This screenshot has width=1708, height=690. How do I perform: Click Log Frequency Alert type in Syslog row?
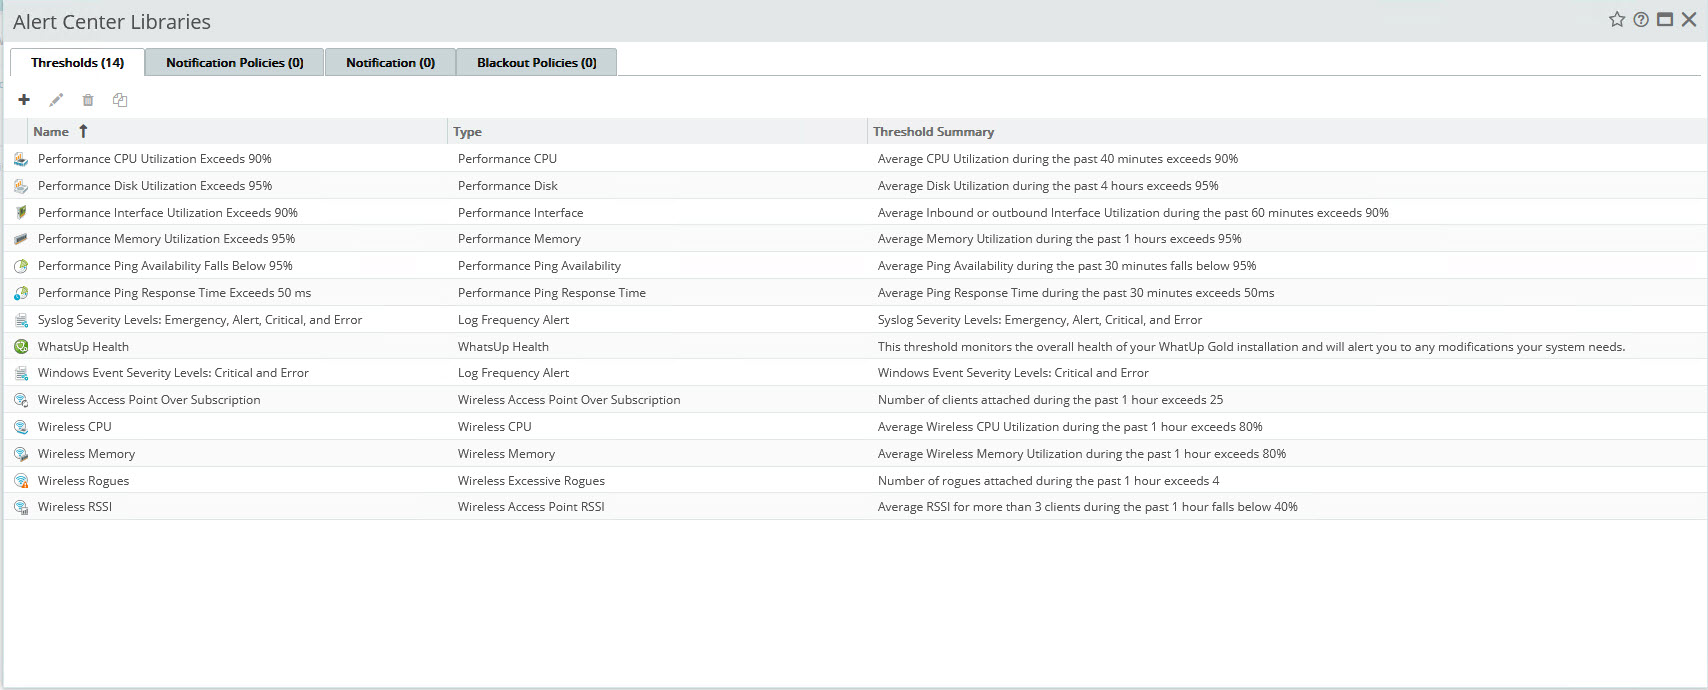click(x=513, y=320)
